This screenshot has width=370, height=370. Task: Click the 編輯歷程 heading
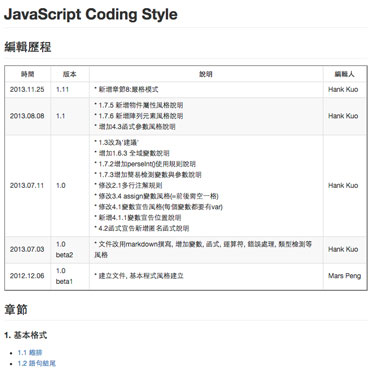coord(27,47)
